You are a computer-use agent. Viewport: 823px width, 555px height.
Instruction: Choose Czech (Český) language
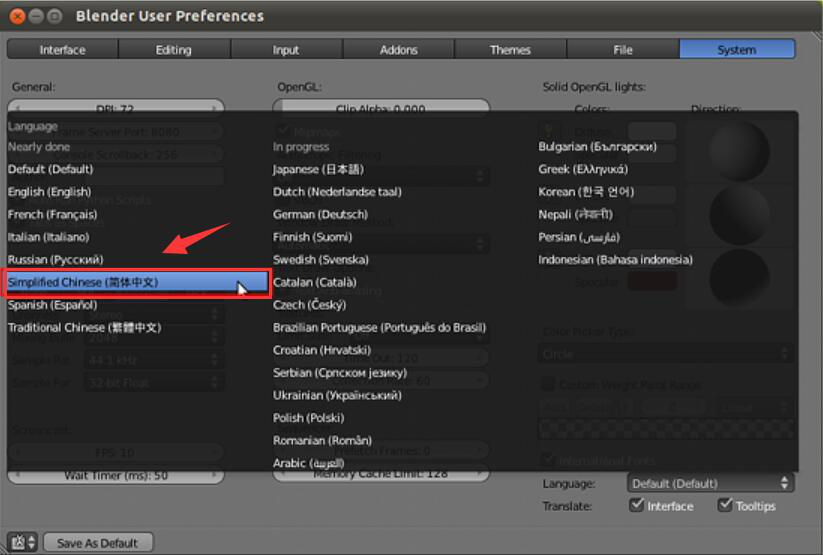pos(309,305)
